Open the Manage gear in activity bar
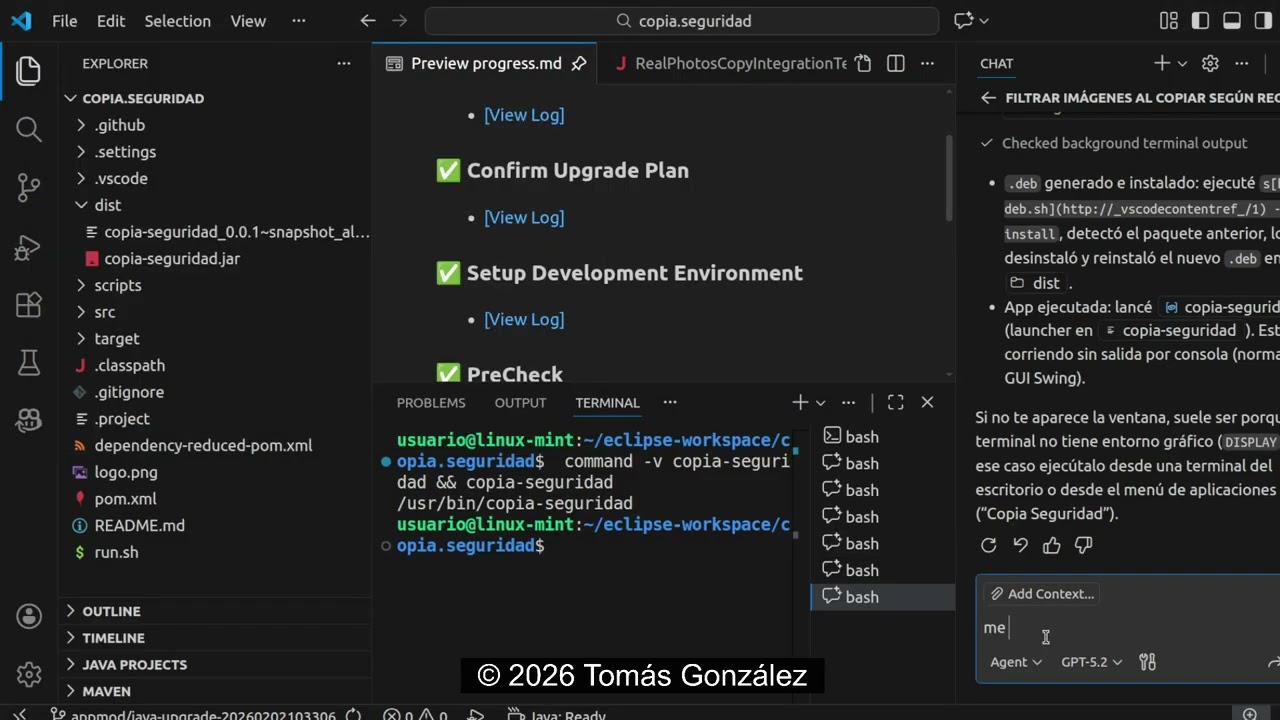1280x720 pixels. [x=29, y=674]
